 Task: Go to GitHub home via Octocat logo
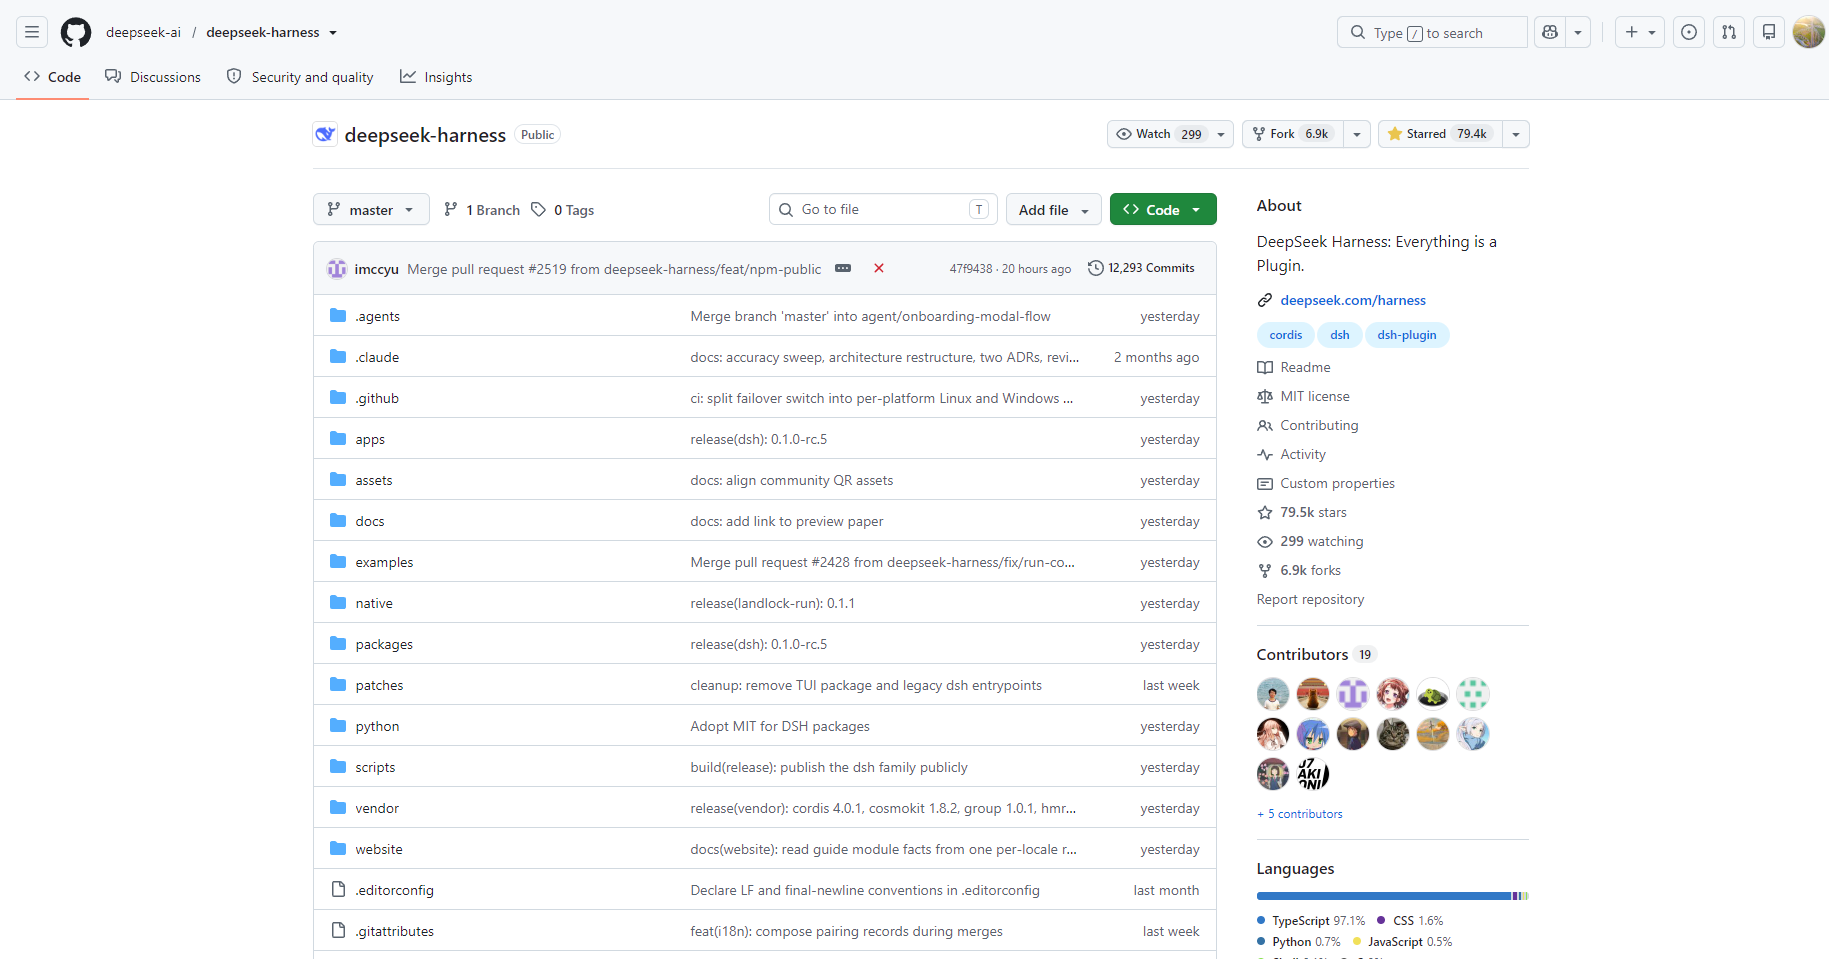pos(76,32)
